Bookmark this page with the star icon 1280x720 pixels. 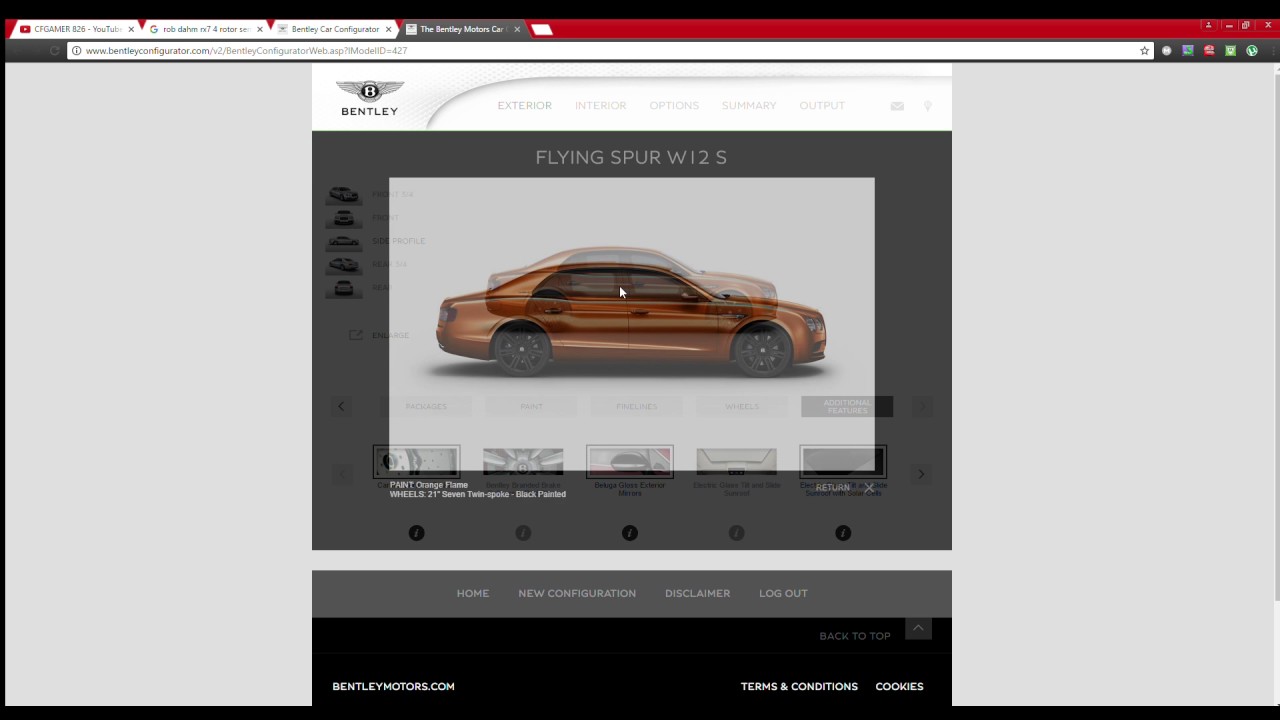(x=1145, y=51)
